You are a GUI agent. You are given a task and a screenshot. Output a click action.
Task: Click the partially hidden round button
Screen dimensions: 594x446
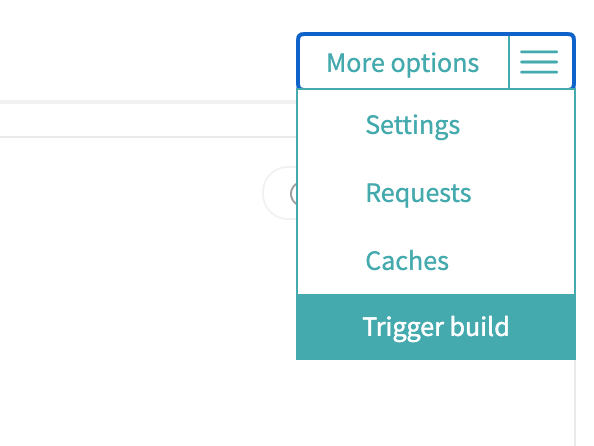280,193
